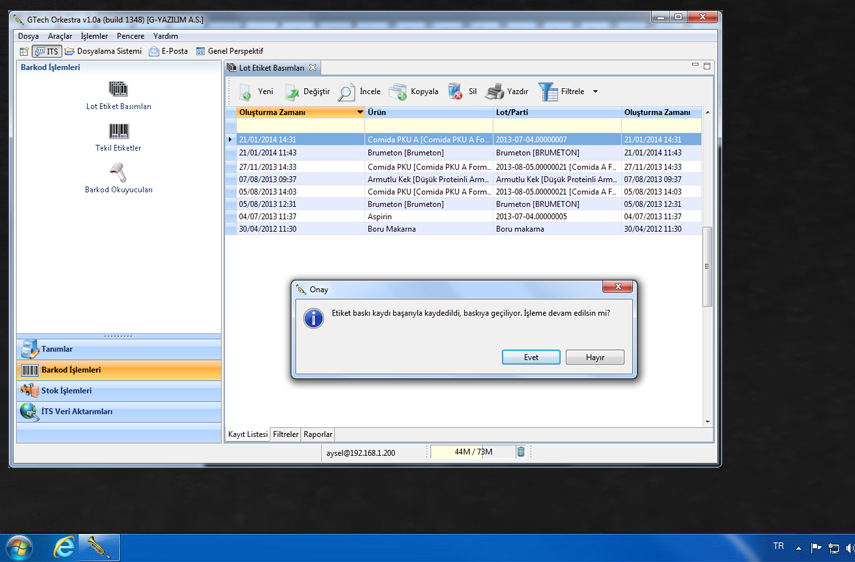
Task: Click Hayır in Onay dialog
Action: pos(595,357)
